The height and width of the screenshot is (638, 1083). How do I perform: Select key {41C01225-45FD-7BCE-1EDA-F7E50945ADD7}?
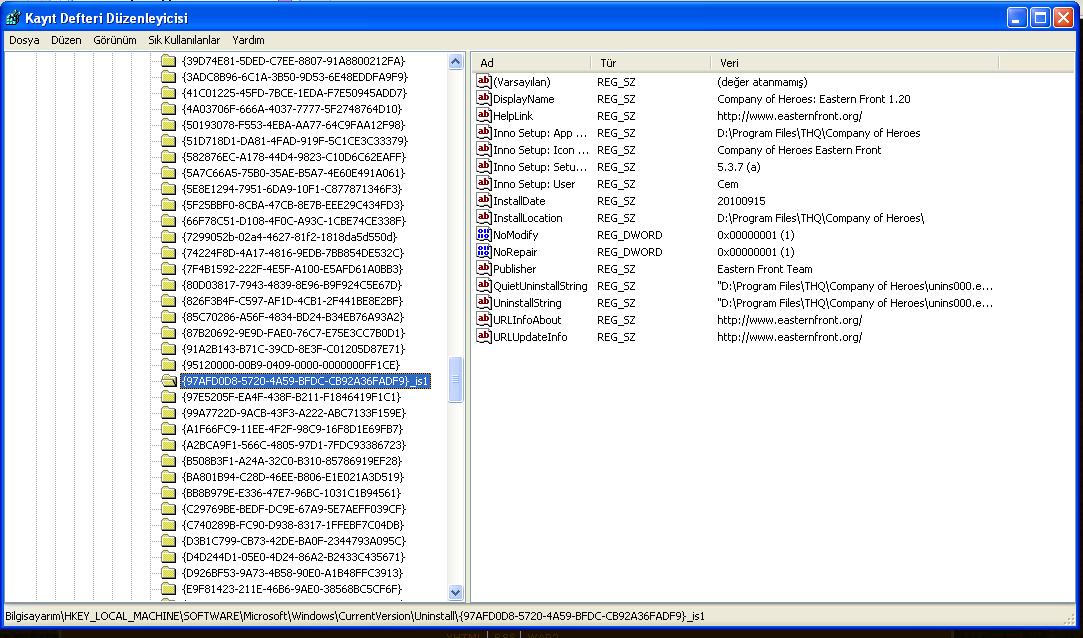tap(294, 93)
